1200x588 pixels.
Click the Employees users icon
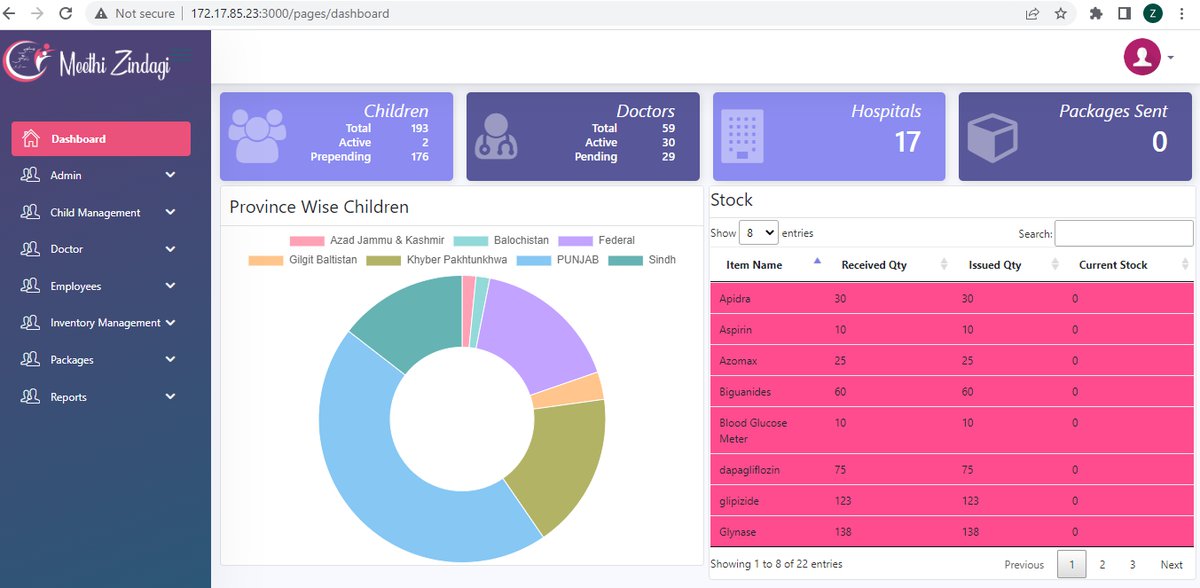[x=31, y=286]
